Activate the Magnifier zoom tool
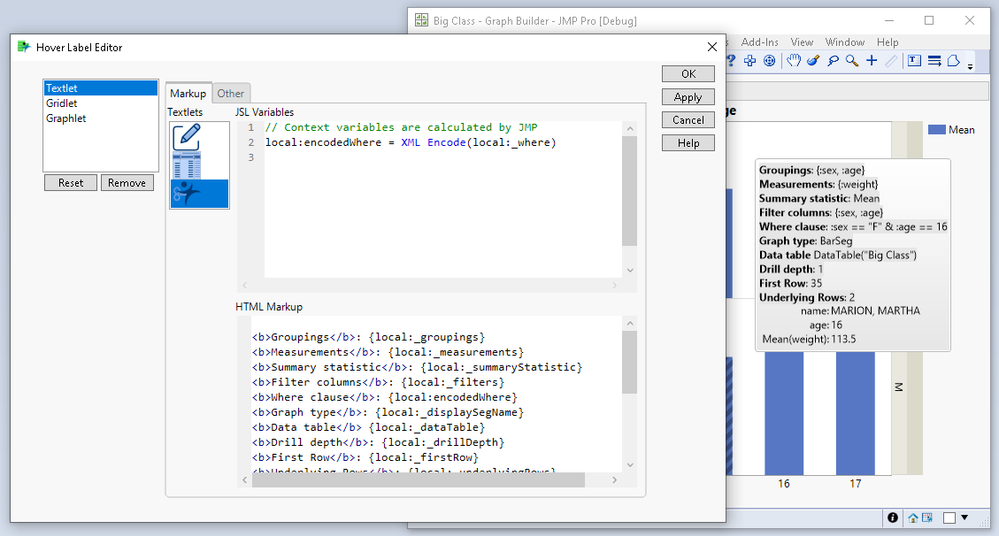999x536 pixels. (x=851, y=62)
